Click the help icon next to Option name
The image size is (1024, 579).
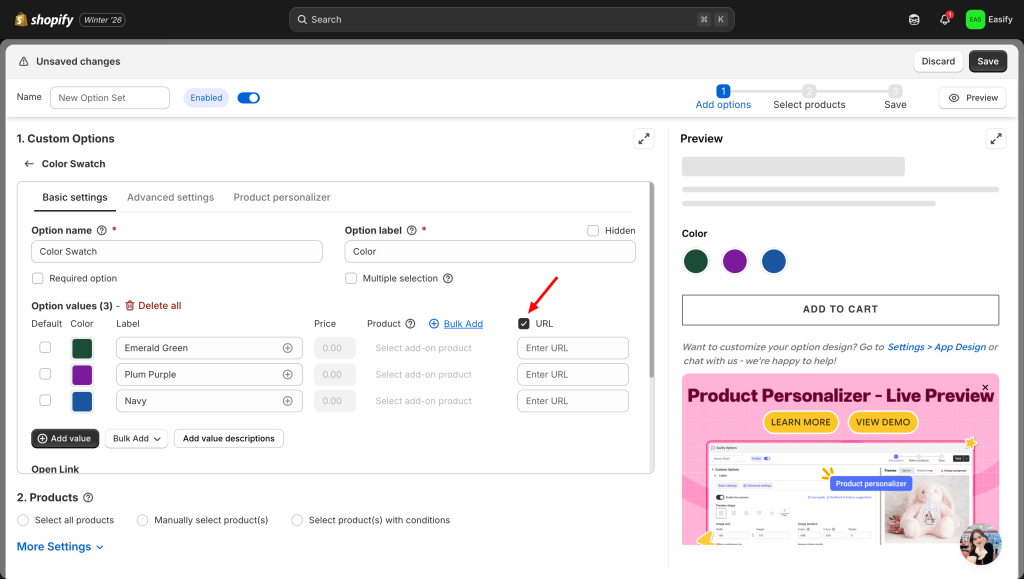click(x=101, y=230)
